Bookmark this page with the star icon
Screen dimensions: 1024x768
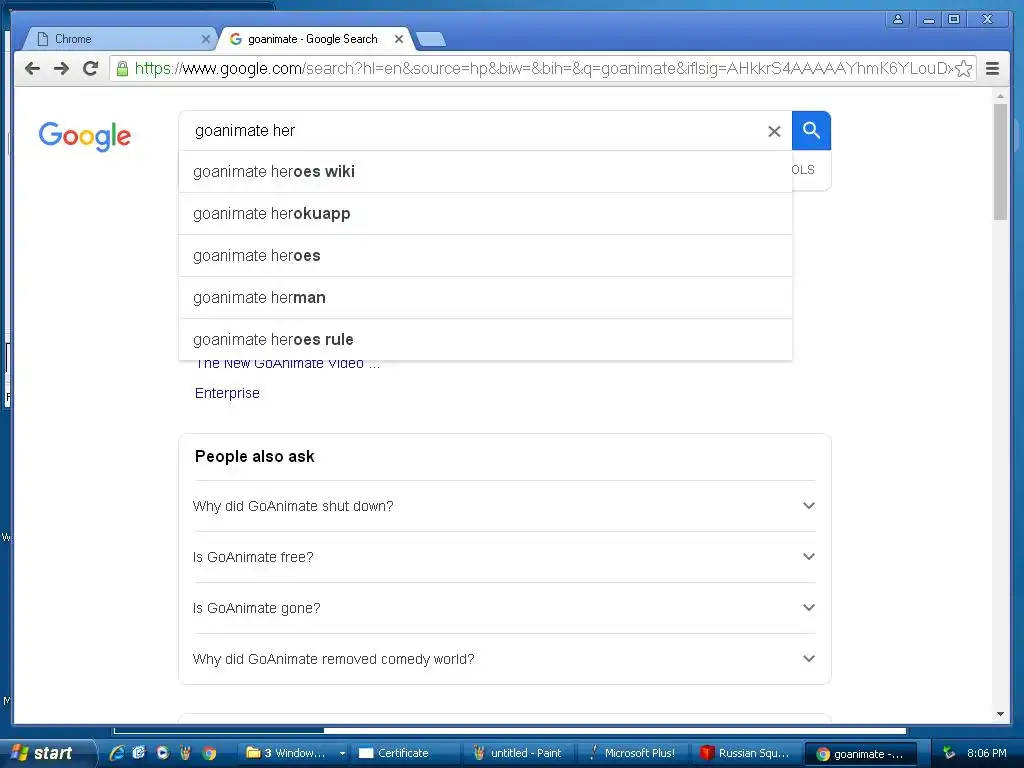click(964, 69)
